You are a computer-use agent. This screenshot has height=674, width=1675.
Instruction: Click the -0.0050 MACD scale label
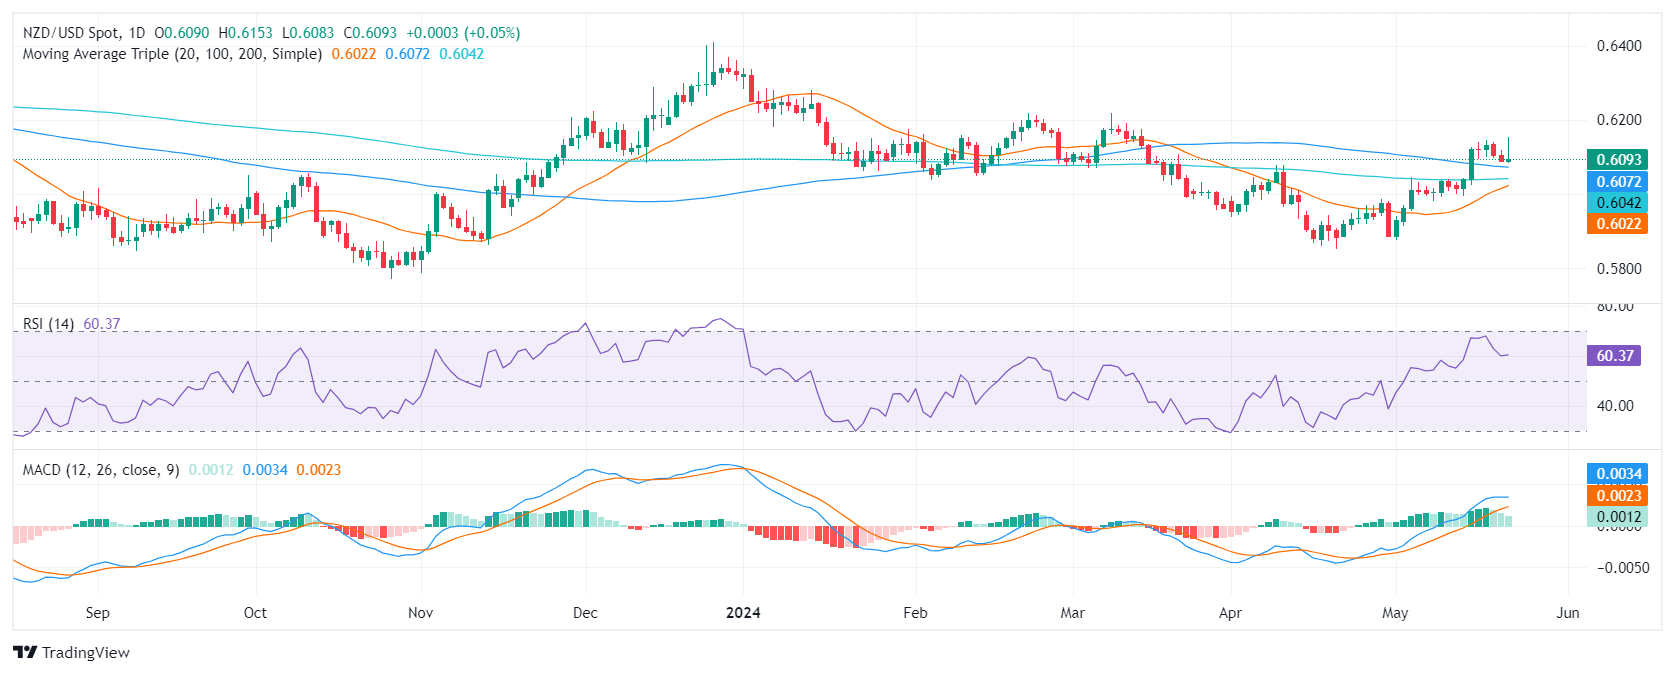(1616, 568)
